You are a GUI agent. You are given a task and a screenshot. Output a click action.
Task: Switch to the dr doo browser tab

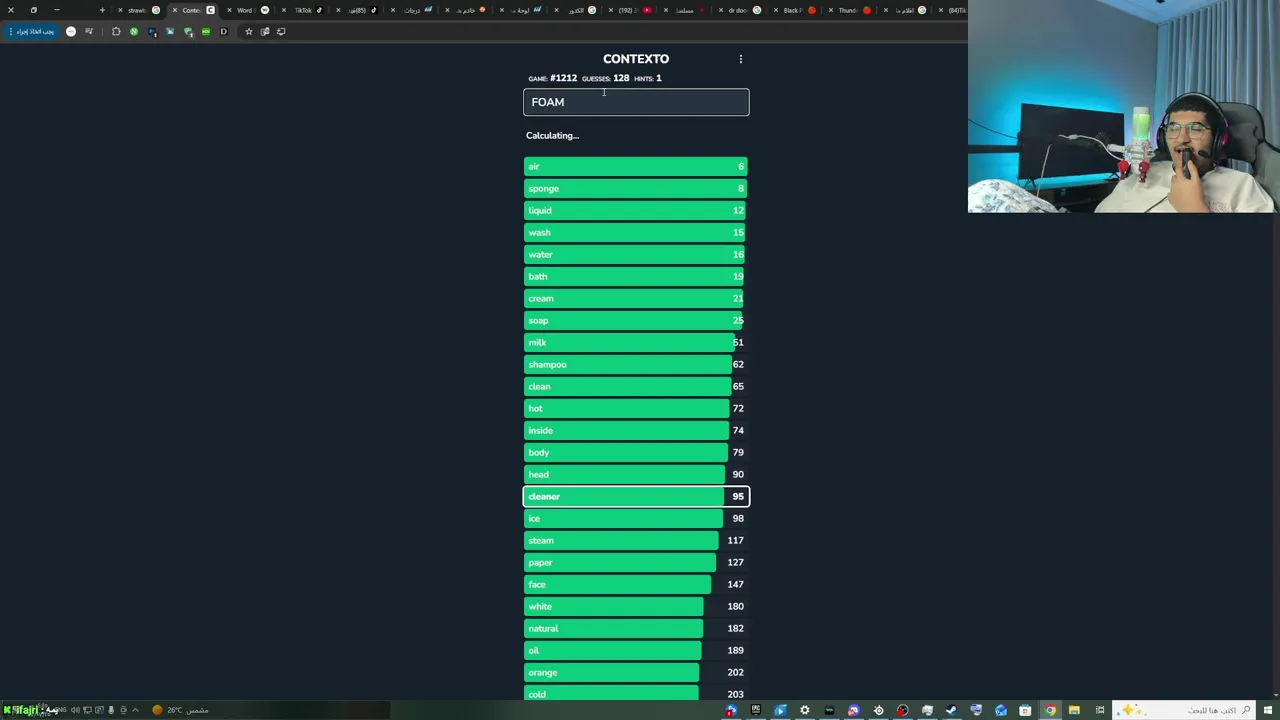tap(739, 10)
